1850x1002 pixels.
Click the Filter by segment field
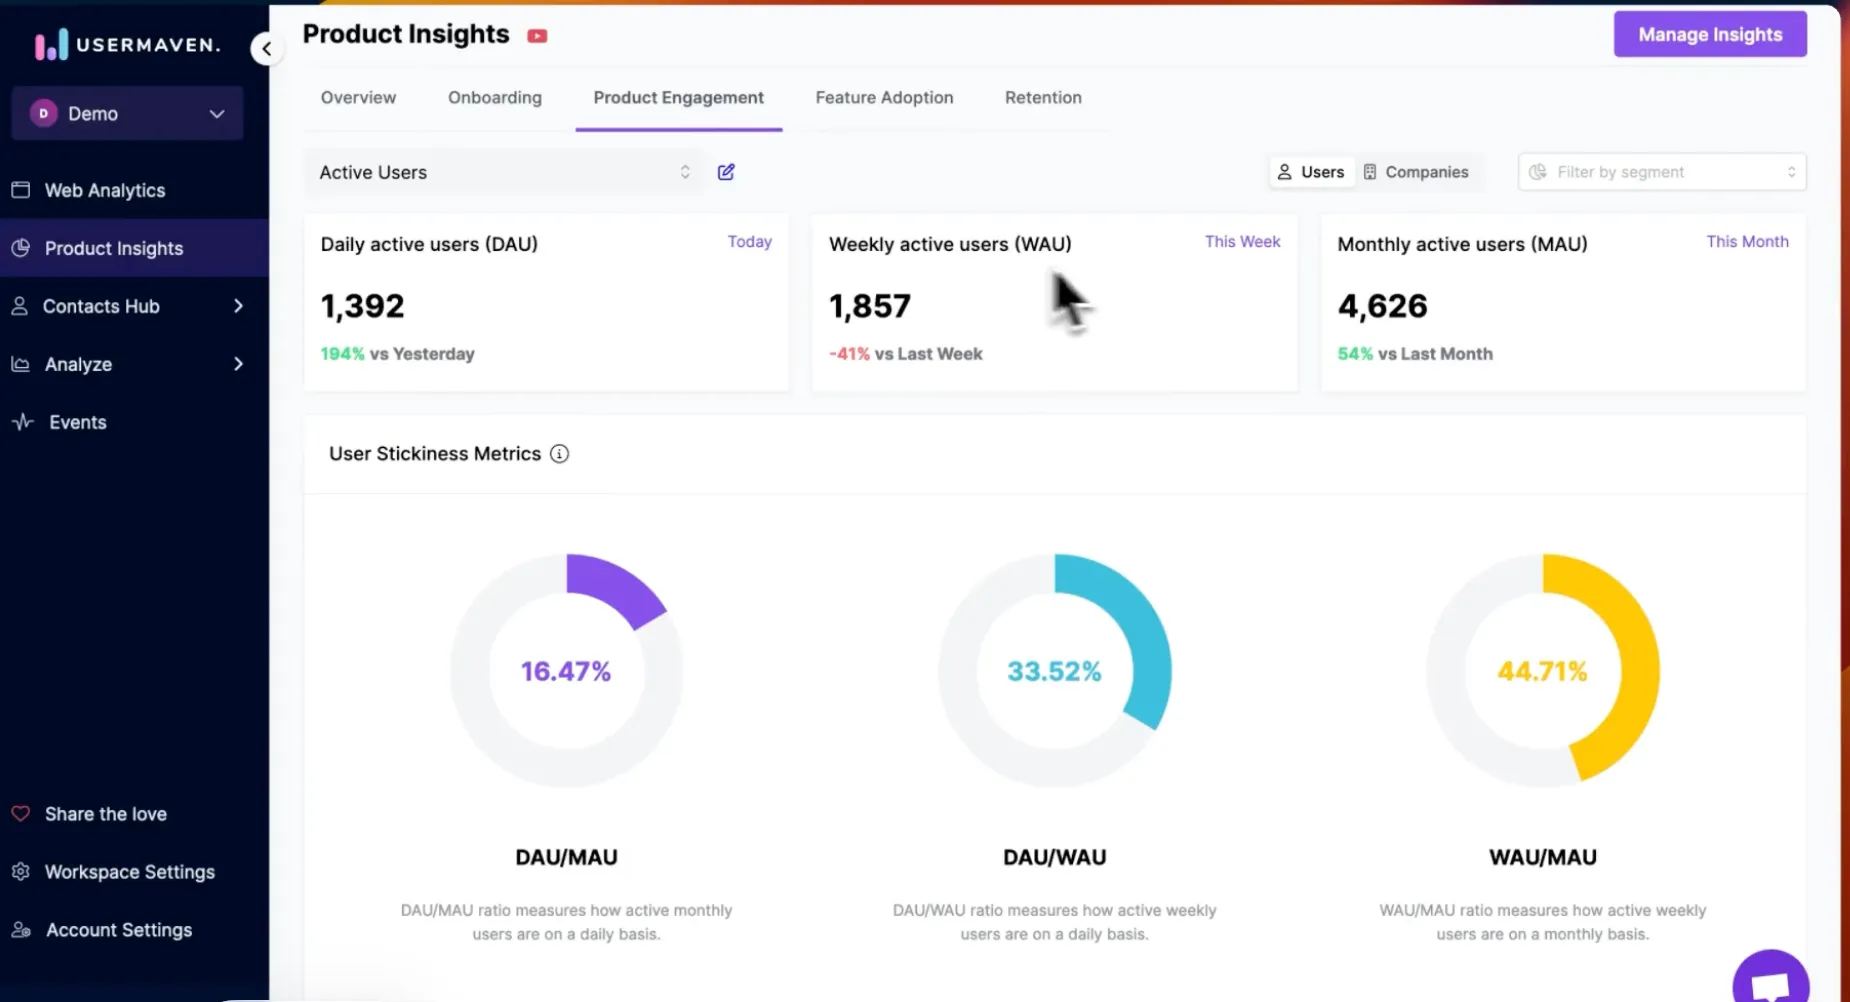click(1661, 172)
